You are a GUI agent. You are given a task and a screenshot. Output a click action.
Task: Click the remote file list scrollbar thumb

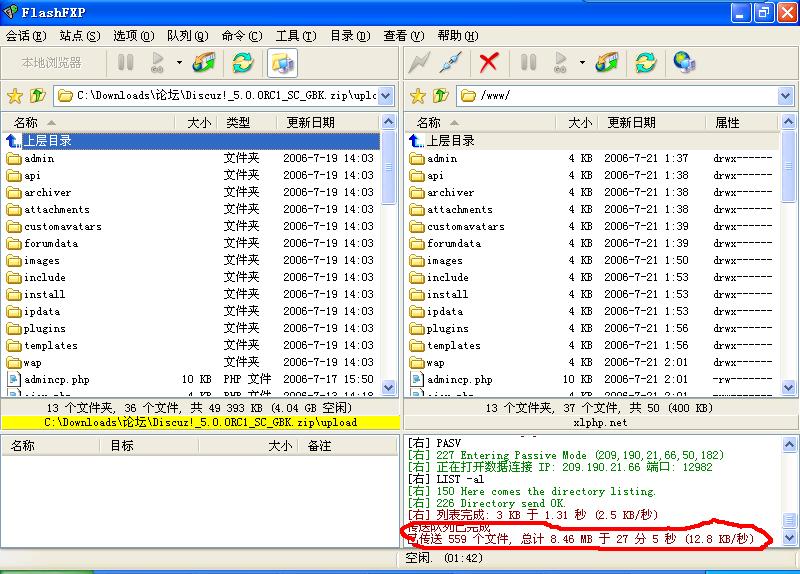point(788,166)
